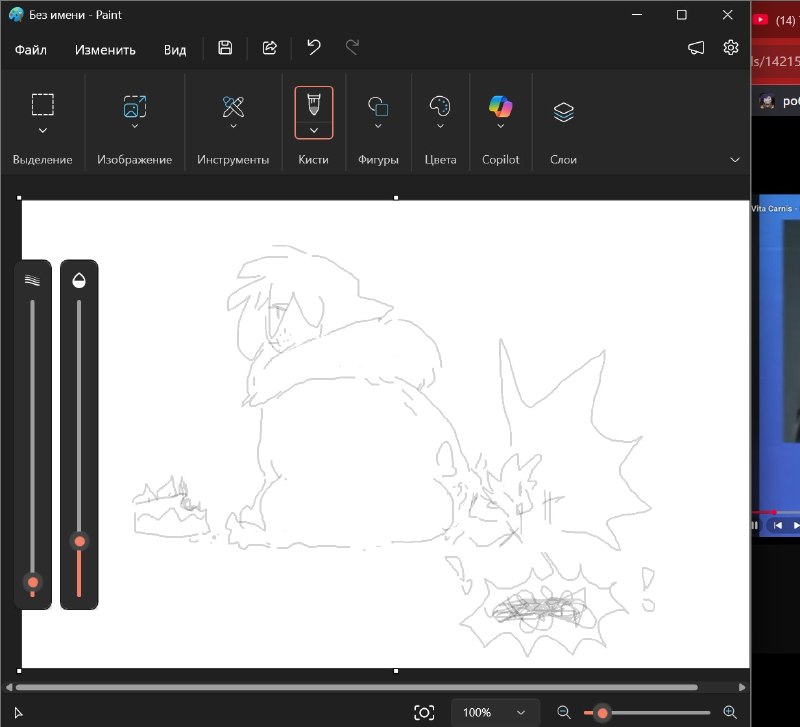
Task: Open Paint settings gear
Action: point(731,47)
